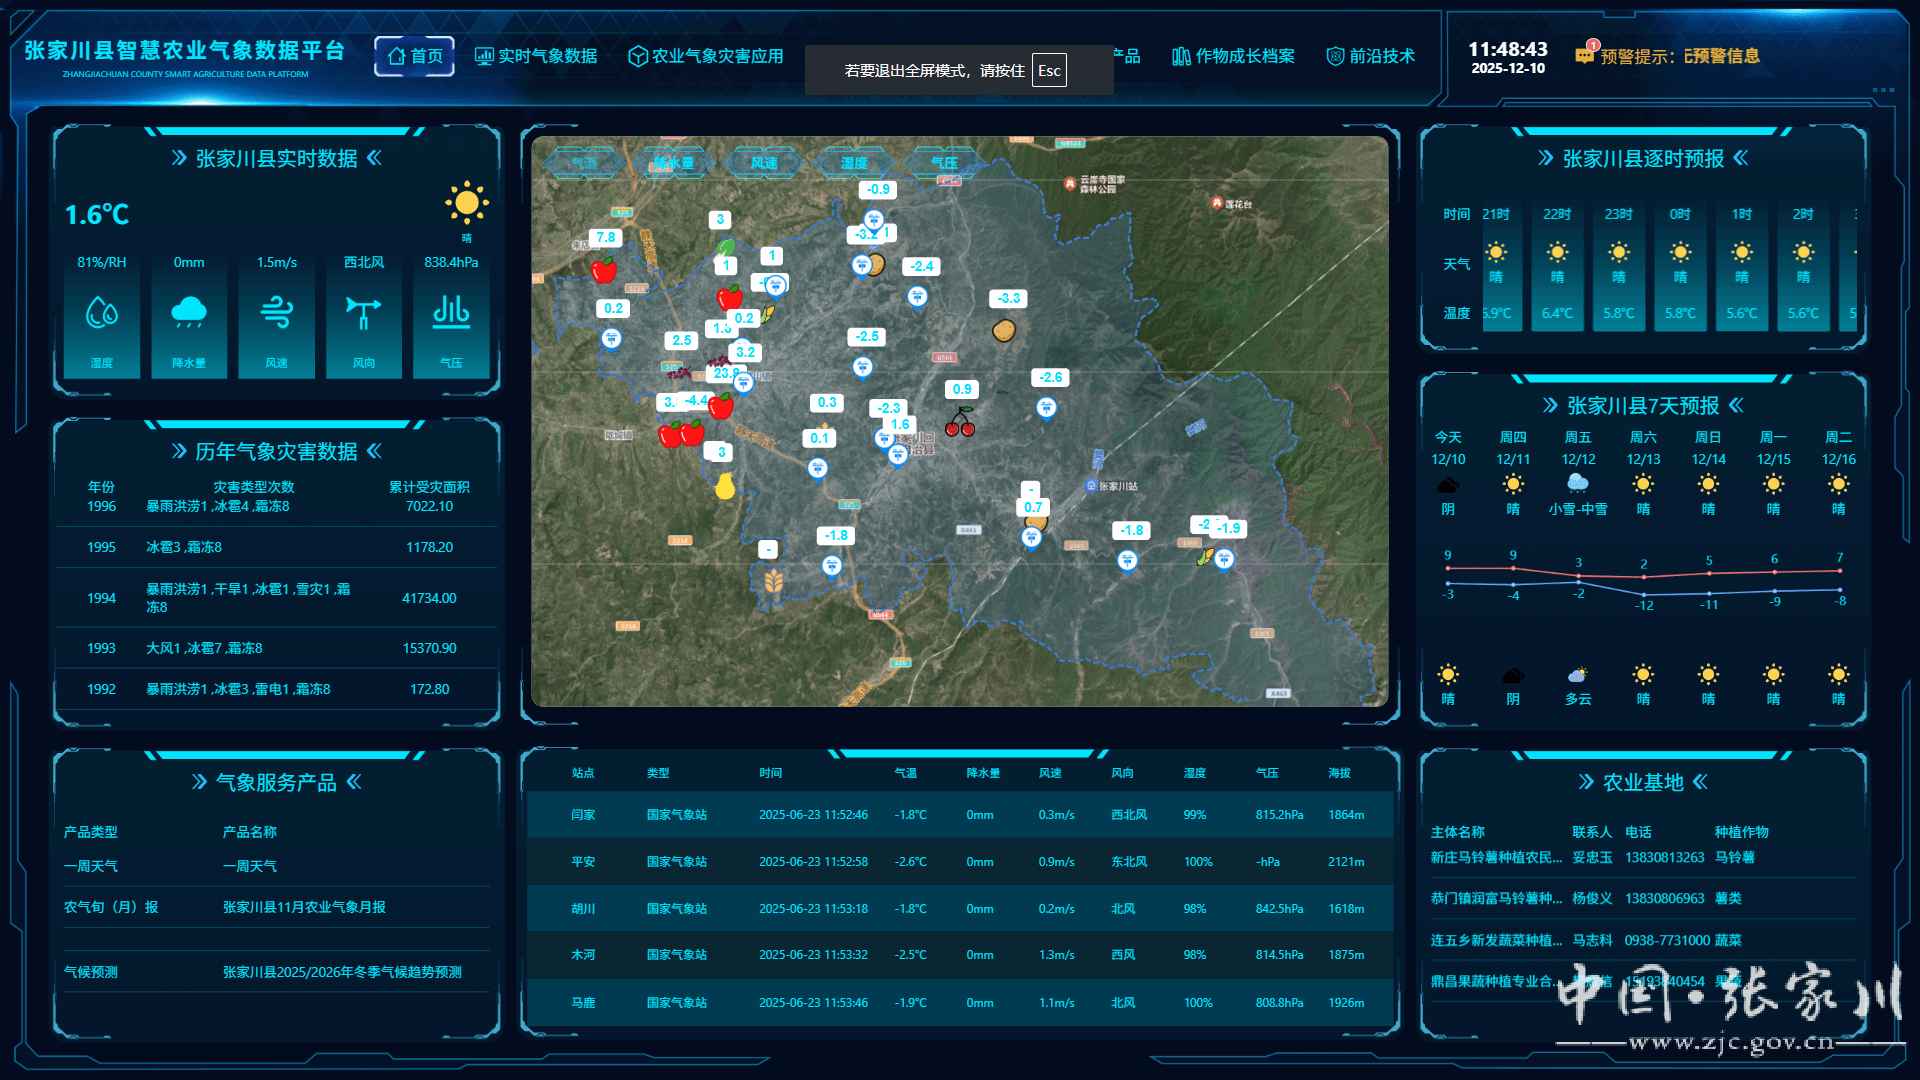Toggle the 气温 map layer

[584, 163]
